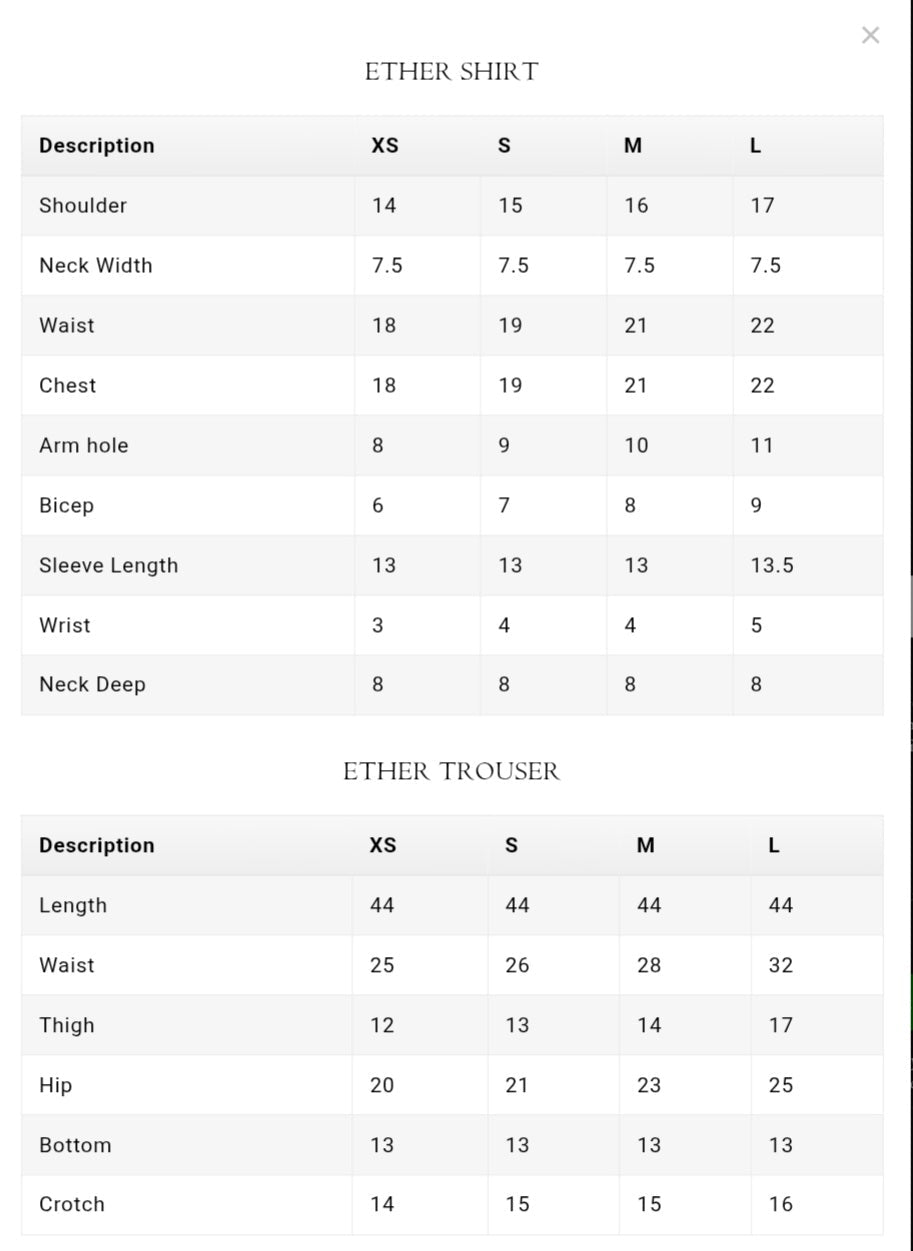This screenshot has height=1251, width=913.
Task: Click the Thigh row label
Action: tap(67, 1025)
